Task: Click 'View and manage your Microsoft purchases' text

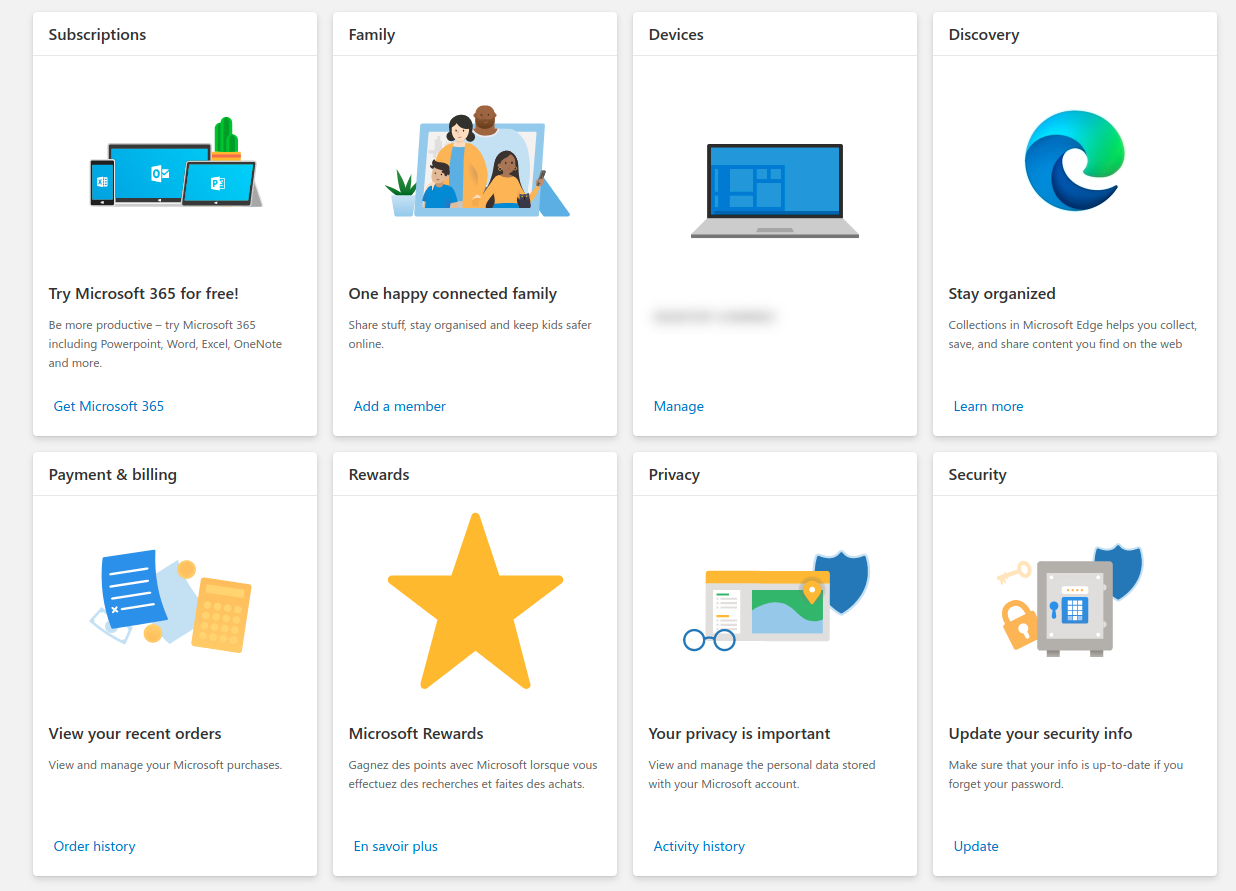Action: (x=166, y=765)
